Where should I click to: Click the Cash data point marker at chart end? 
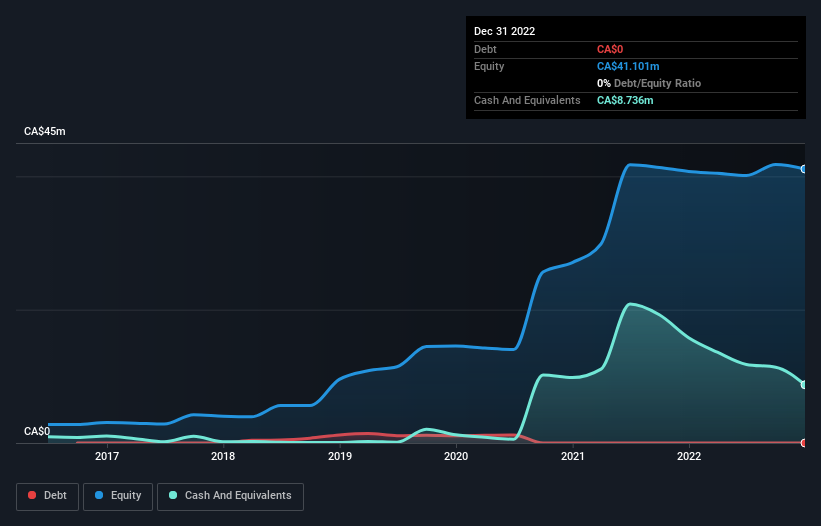(804, 385)
